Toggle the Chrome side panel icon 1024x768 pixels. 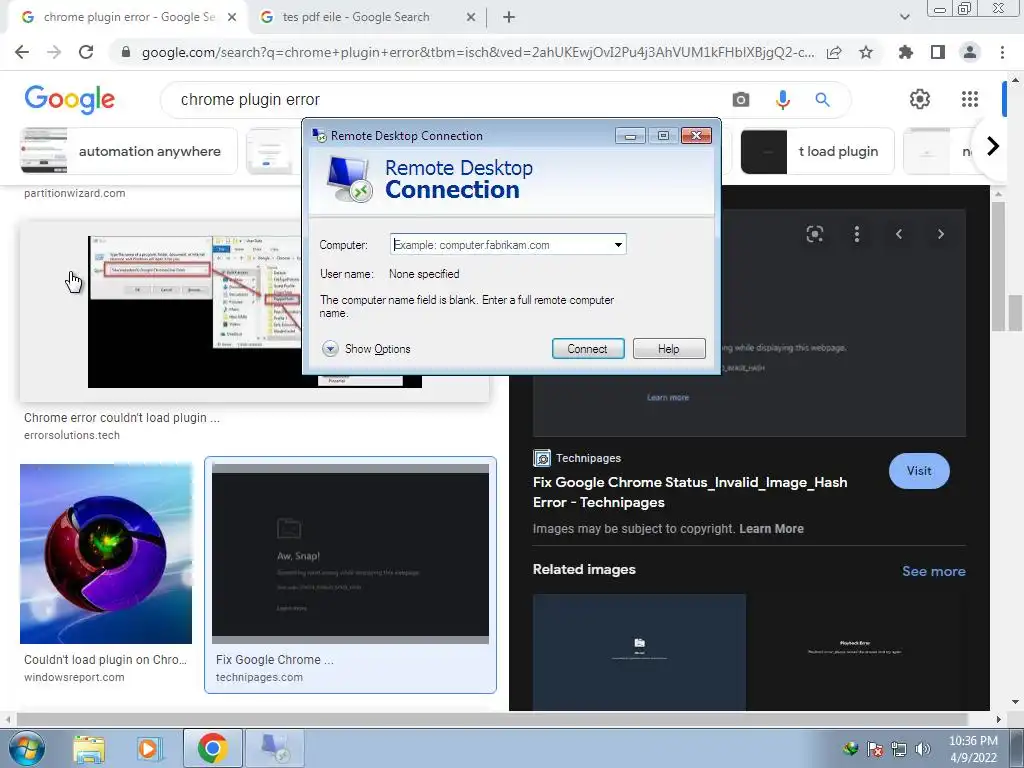pos(938,52)
